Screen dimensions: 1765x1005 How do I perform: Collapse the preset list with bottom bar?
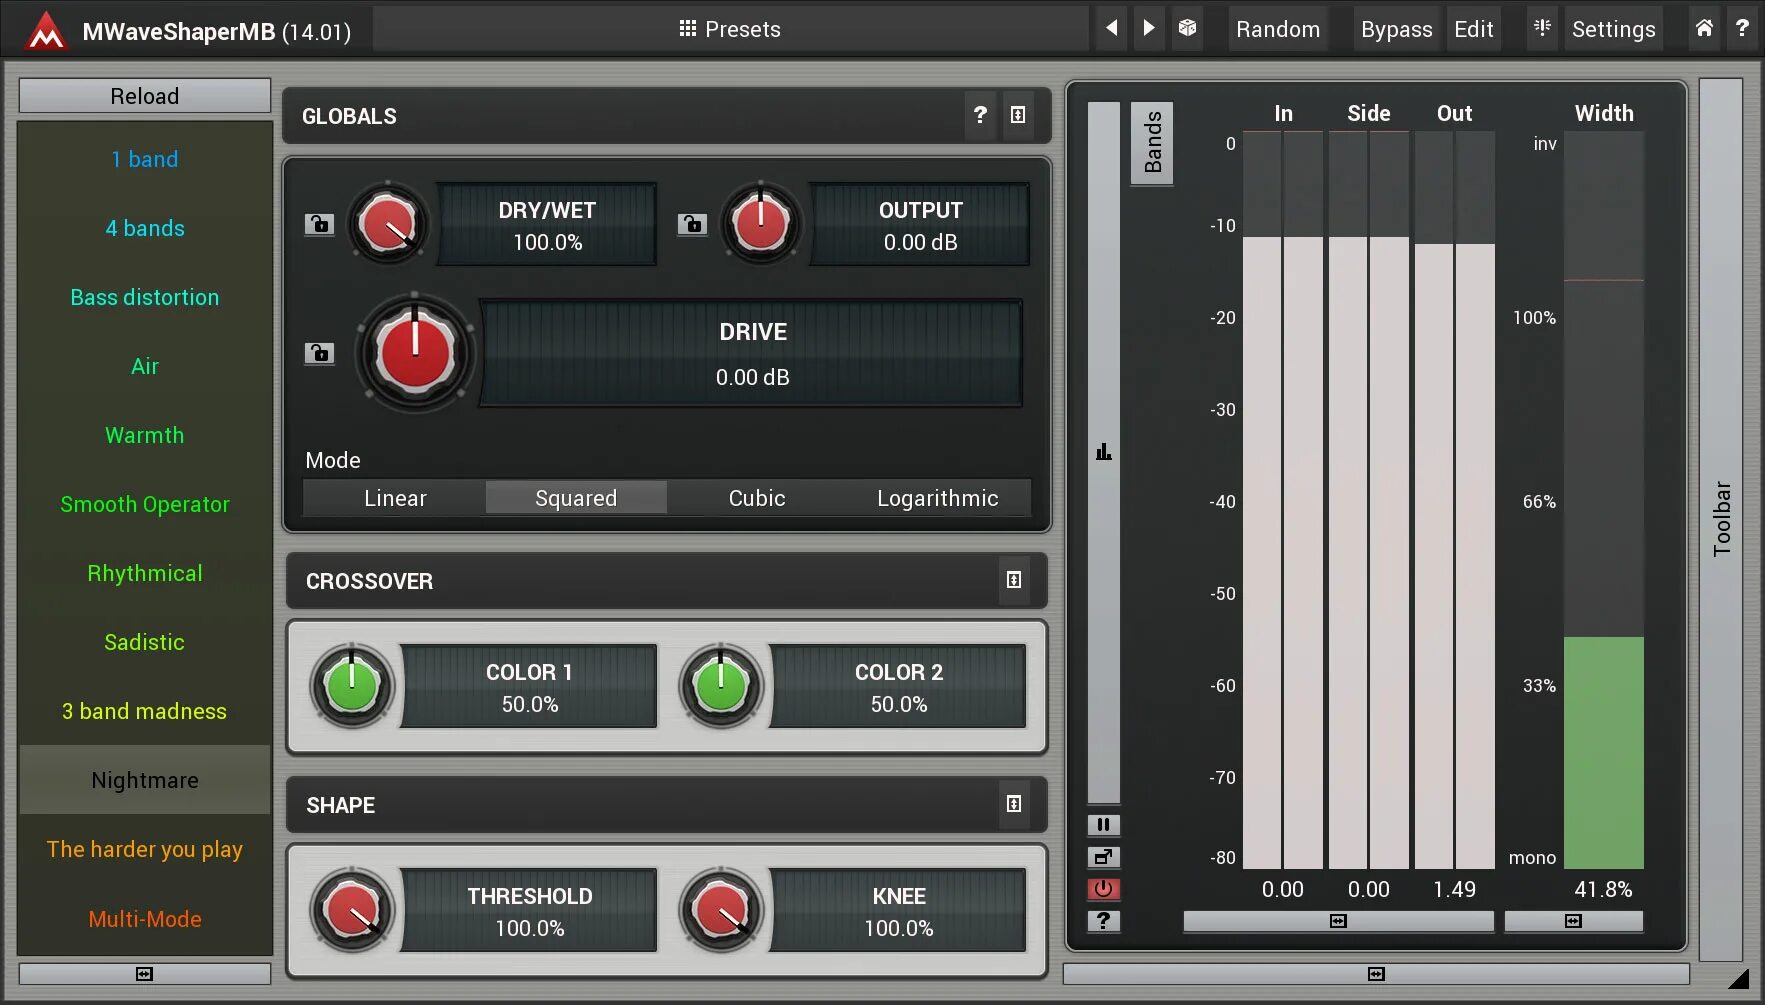coord(145,974)
